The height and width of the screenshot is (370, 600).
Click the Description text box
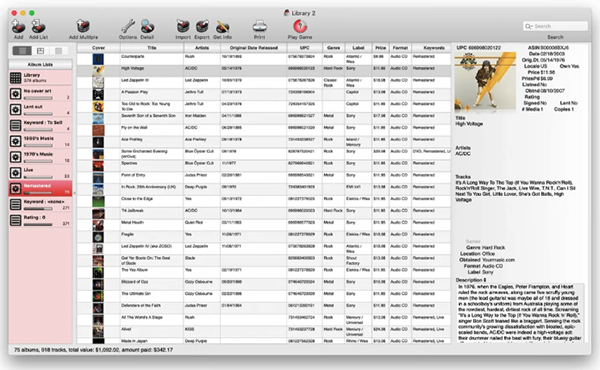[x=520, y=313]
